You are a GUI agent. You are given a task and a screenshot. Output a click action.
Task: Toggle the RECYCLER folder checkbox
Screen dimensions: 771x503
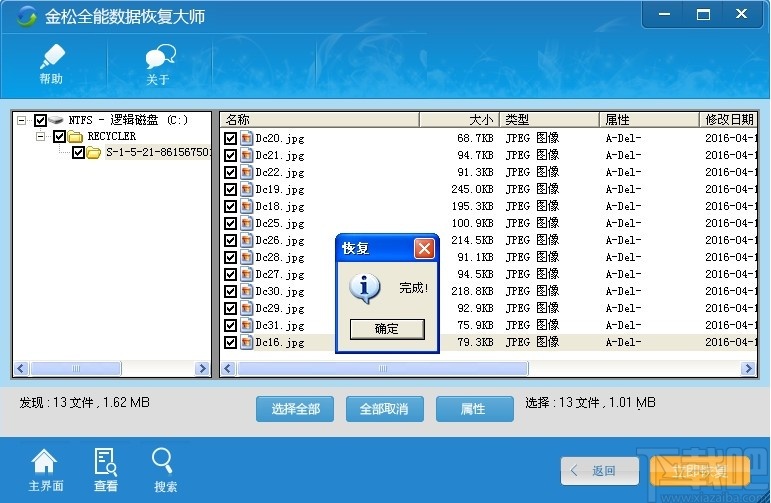pyautogui.click(x=59, y=136)
